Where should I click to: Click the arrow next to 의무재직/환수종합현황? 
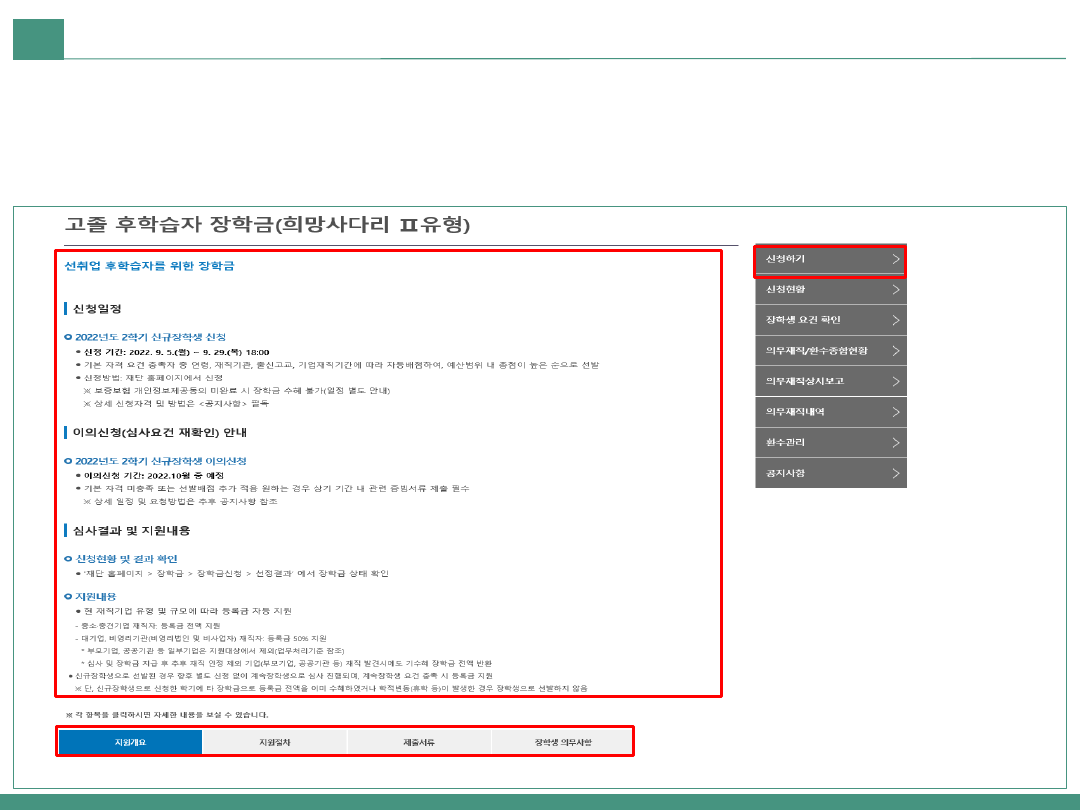point(896,351)
